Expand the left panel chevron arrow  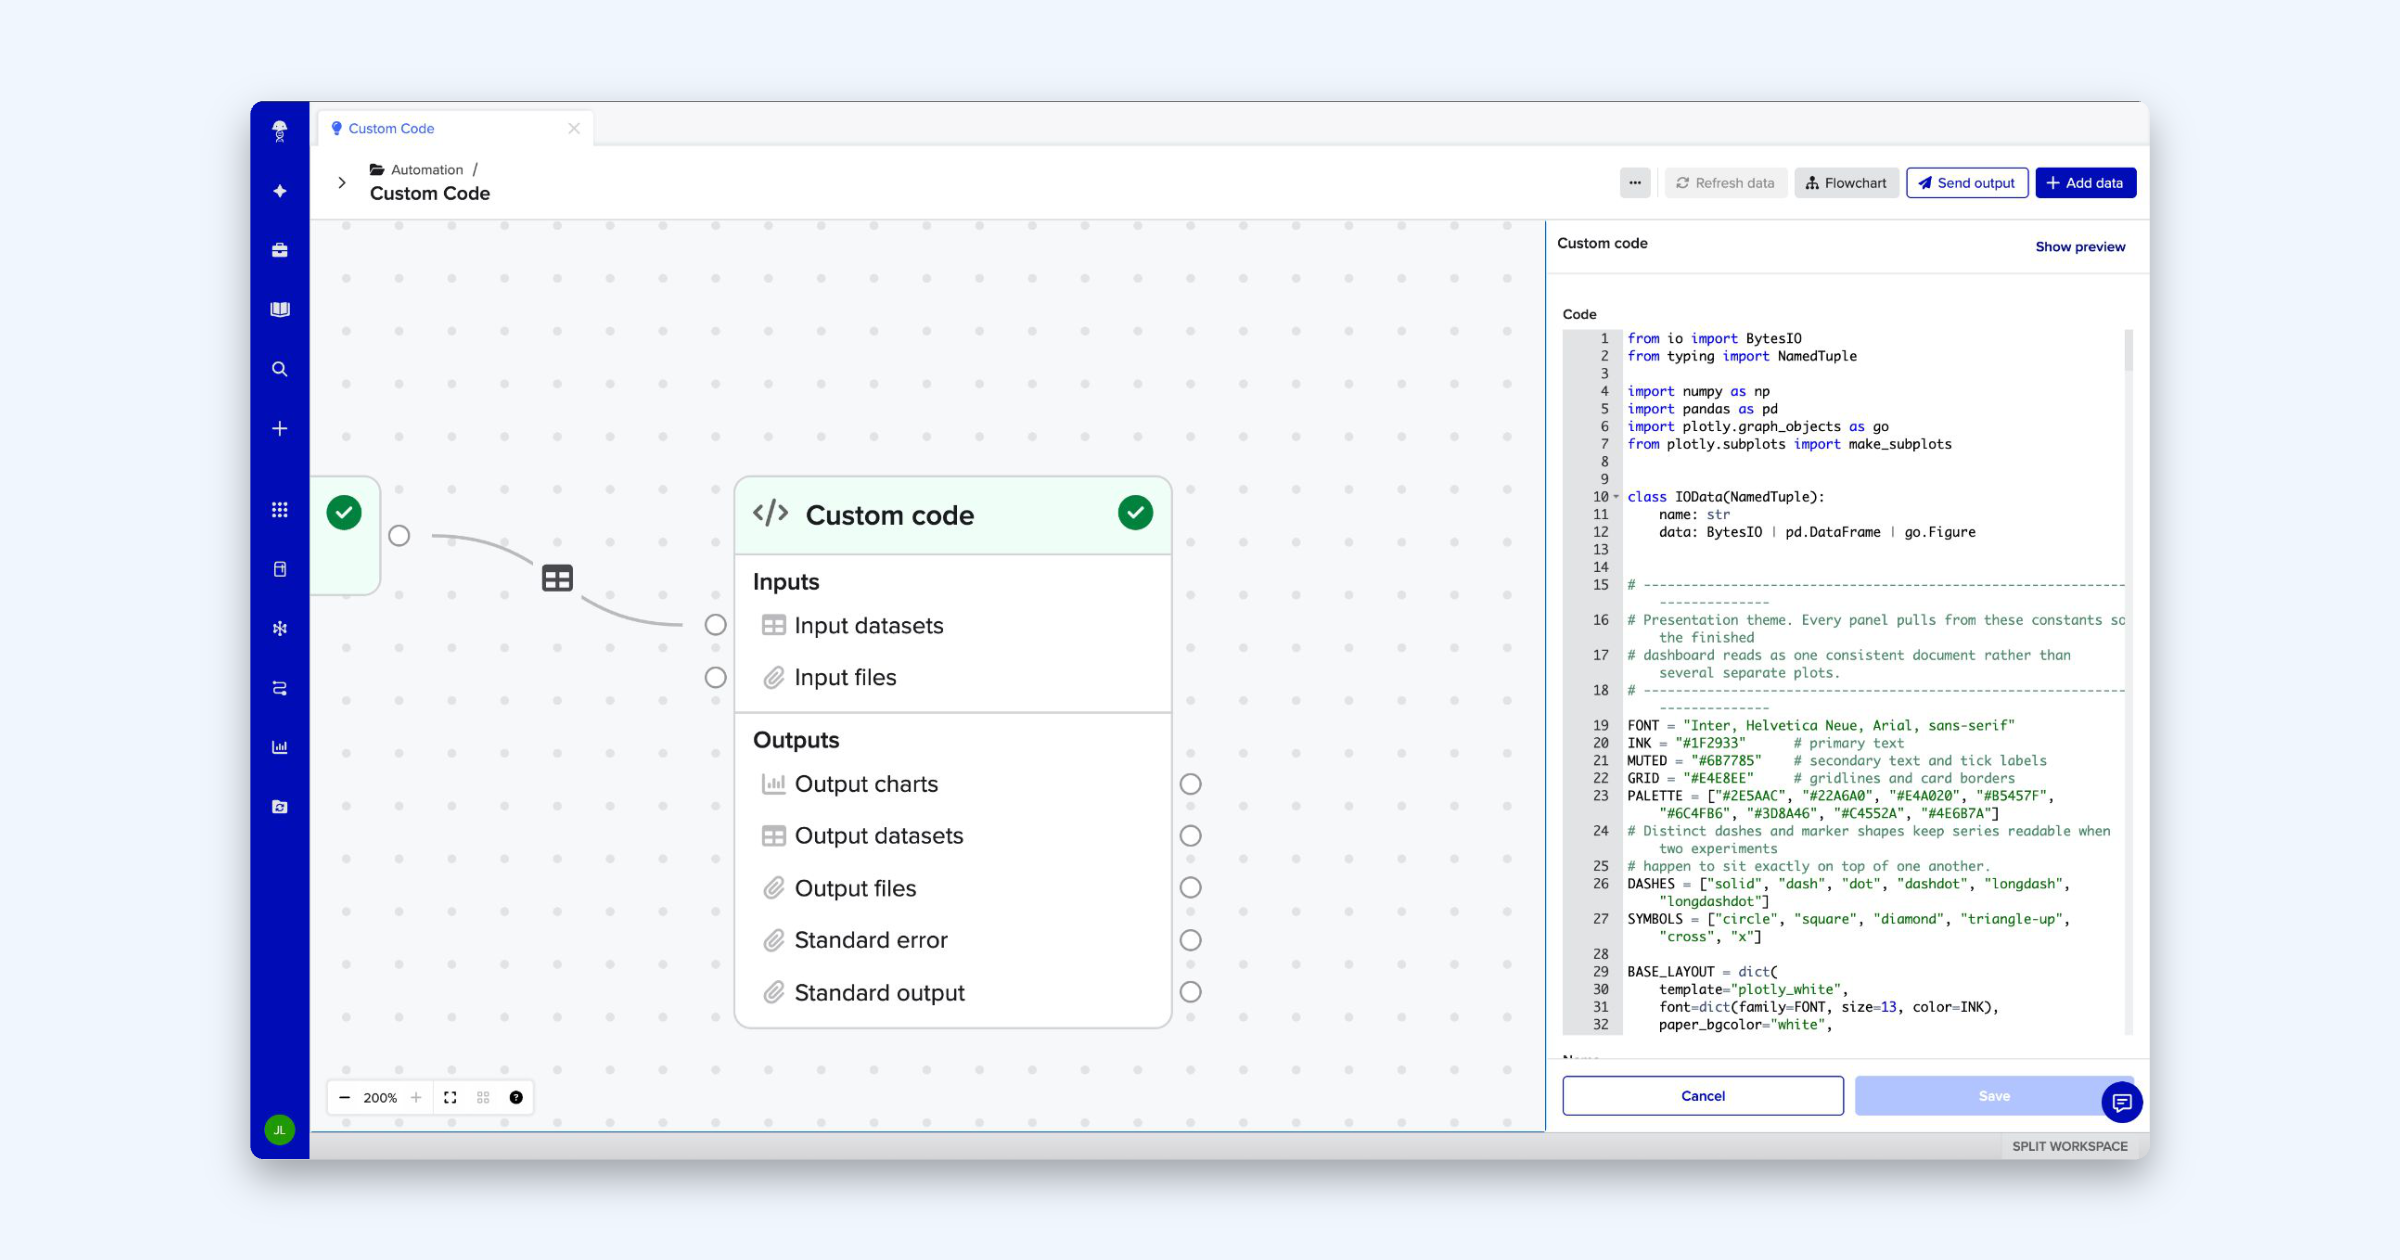pos(342,182)
